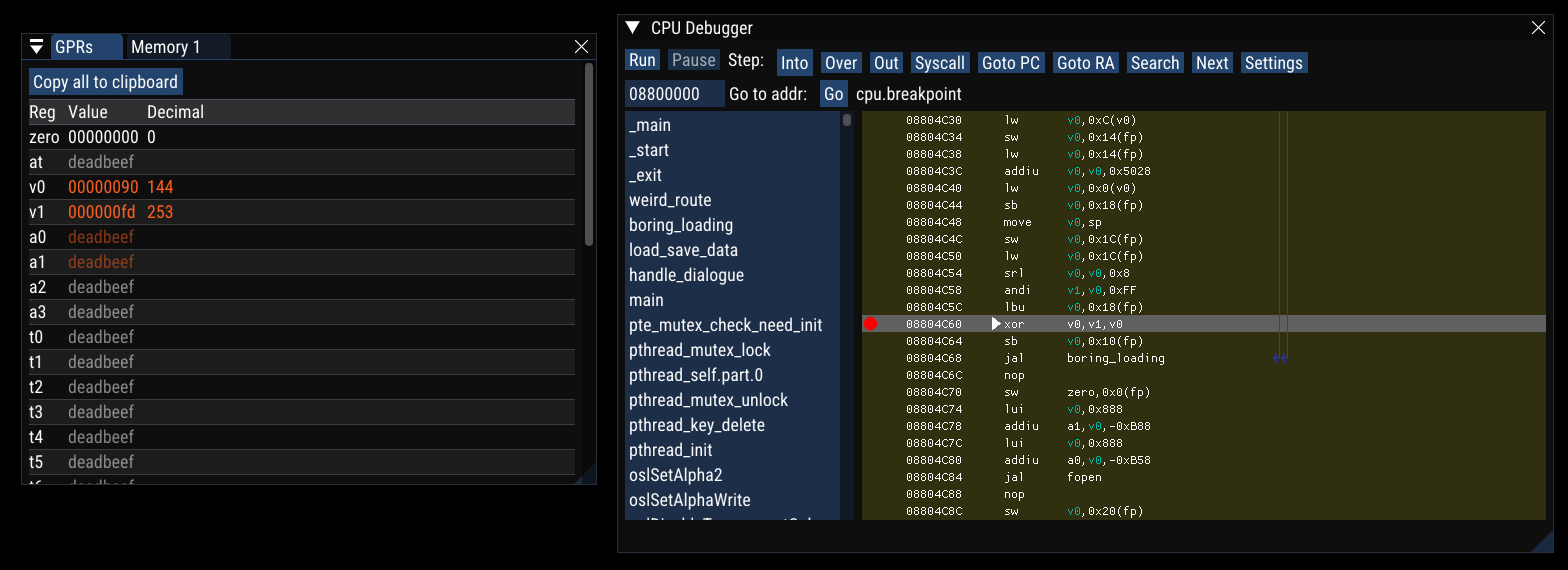Open debugger Settings

1274,63
